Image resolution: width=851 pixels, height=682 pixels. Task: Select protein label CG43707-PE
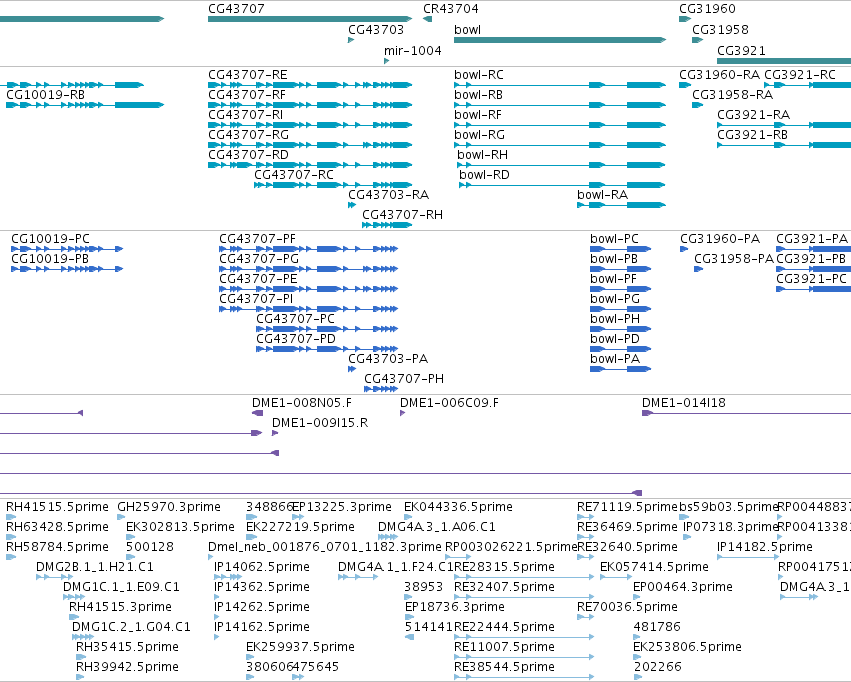click(258, 279)
